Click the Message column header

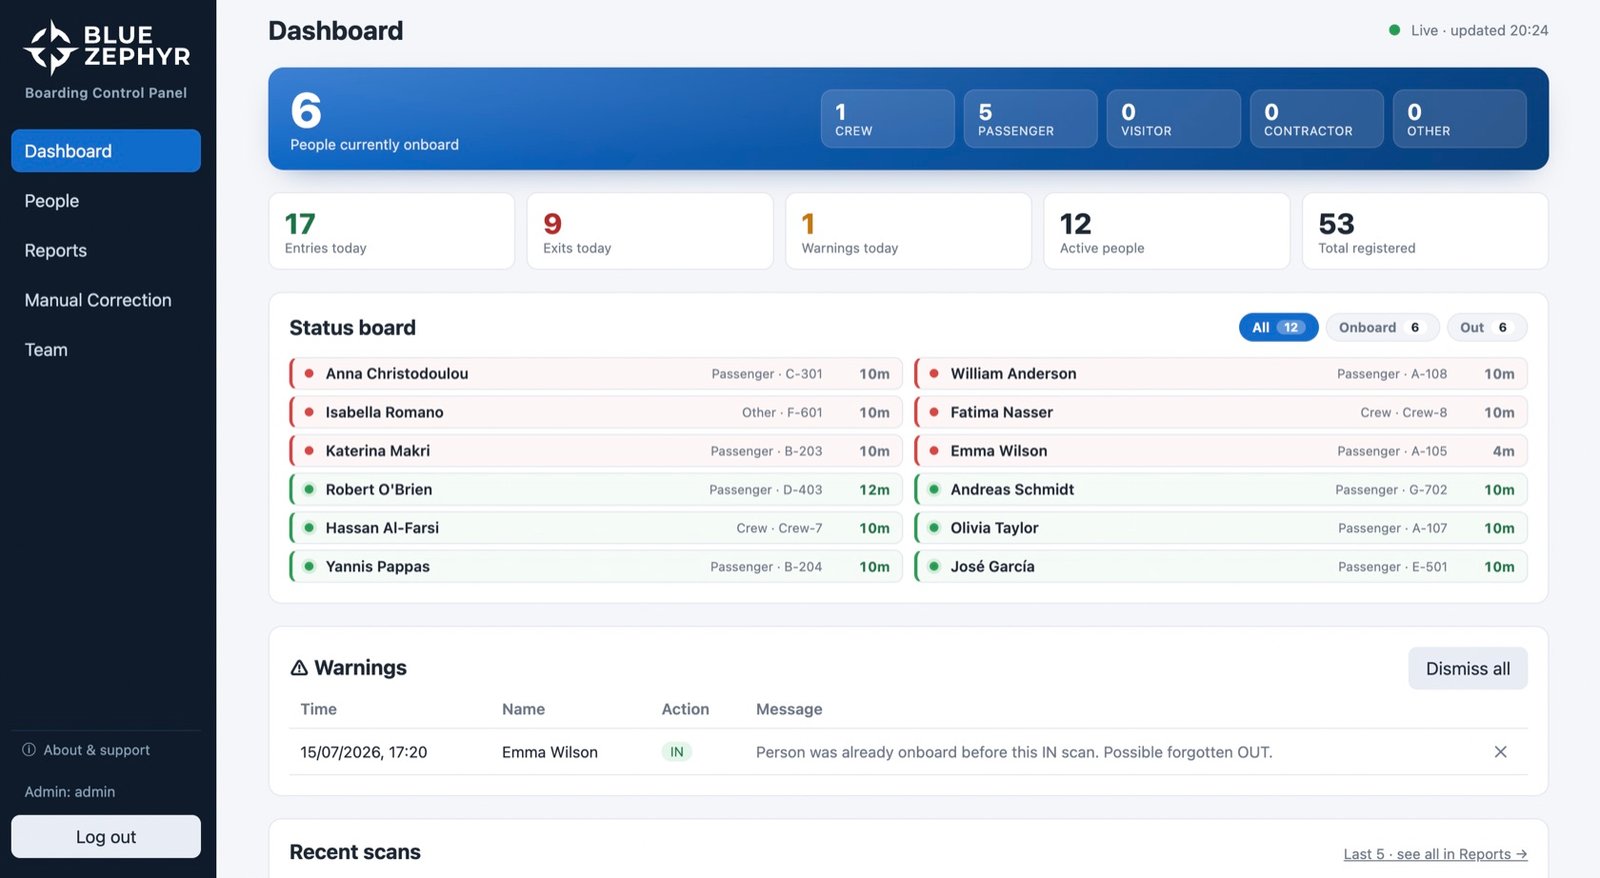[x=789, y=709]
